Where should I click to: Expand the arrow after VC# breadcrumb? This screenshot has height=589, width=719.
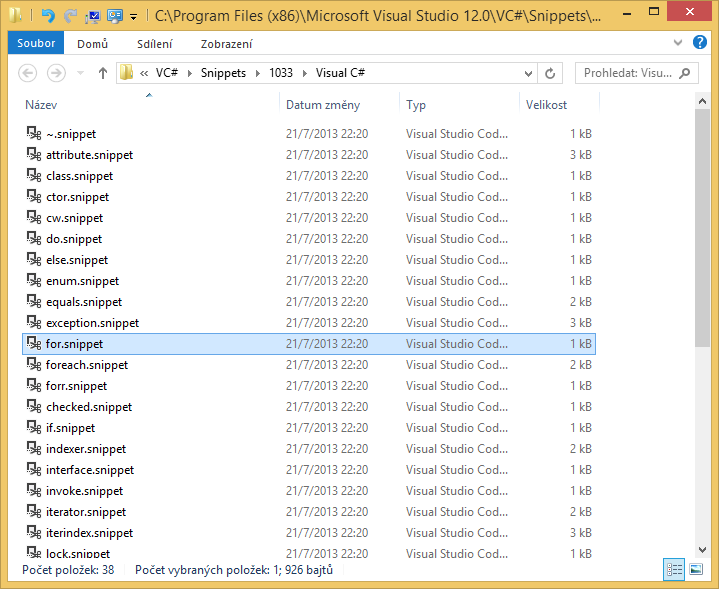189,73
